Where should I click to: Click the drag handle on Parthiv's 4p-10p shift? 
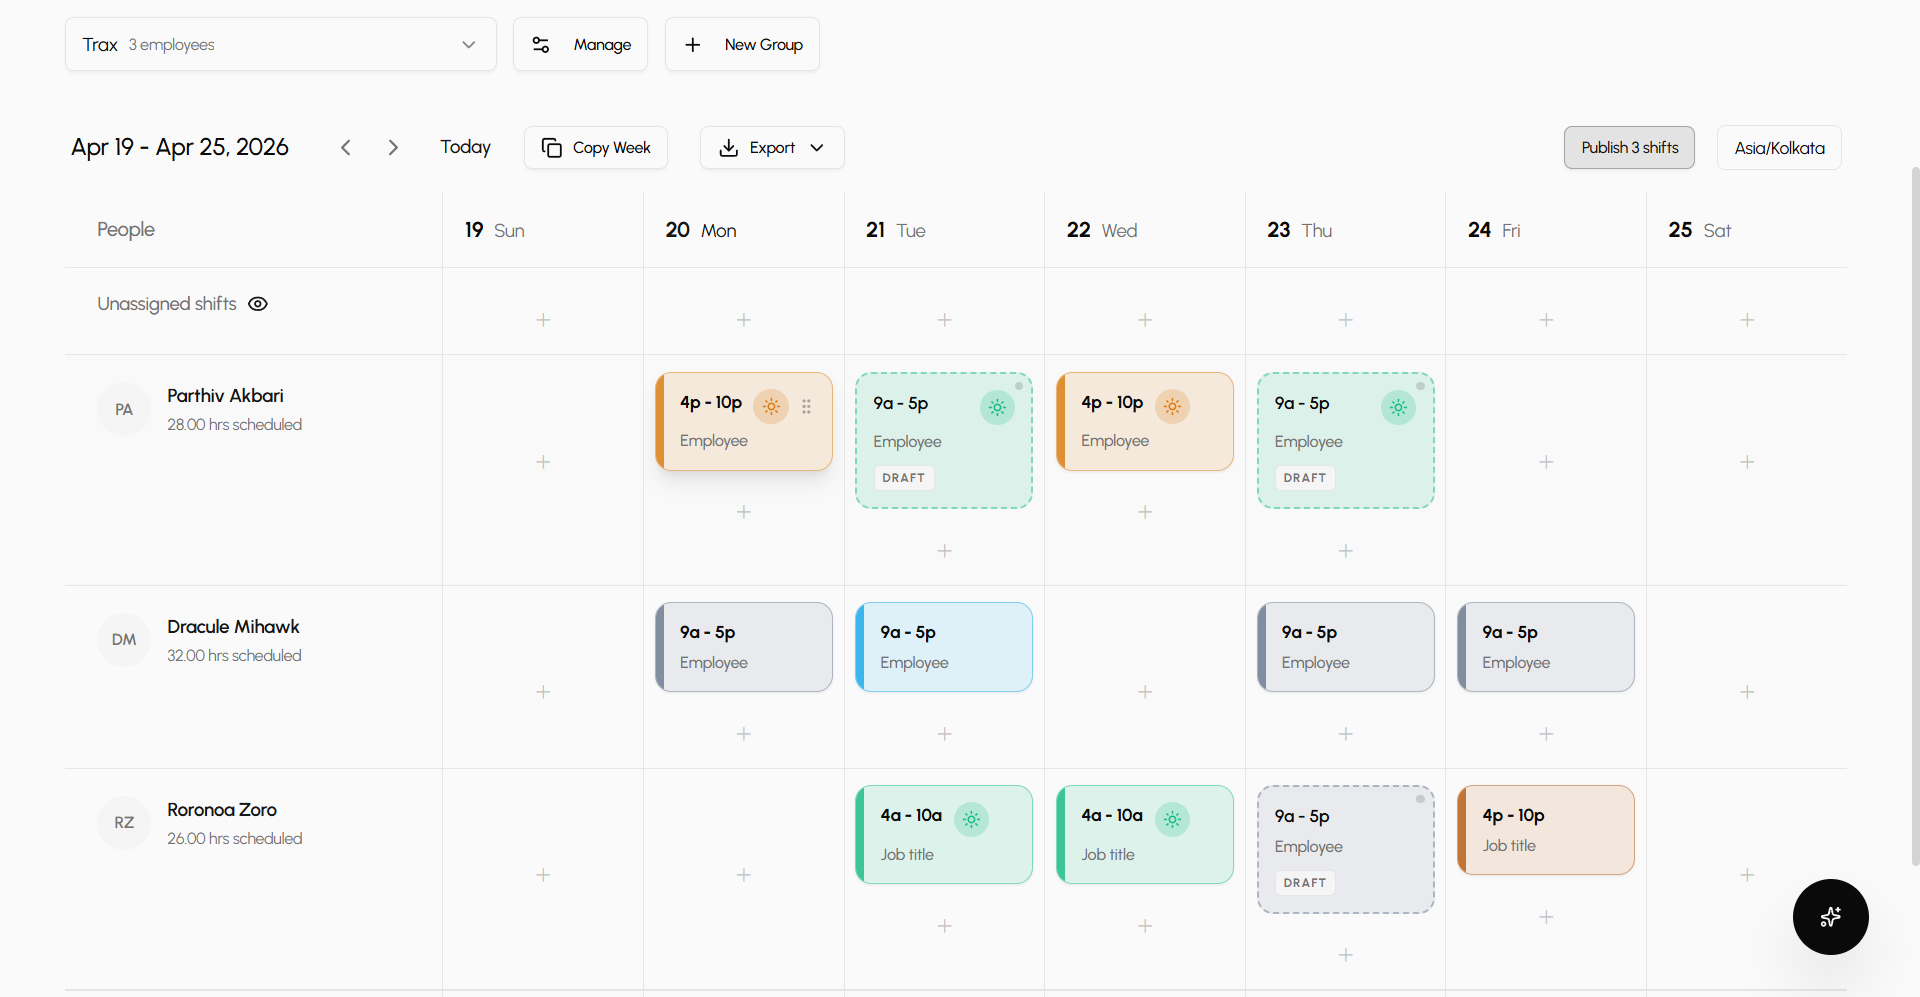[807, 407]
